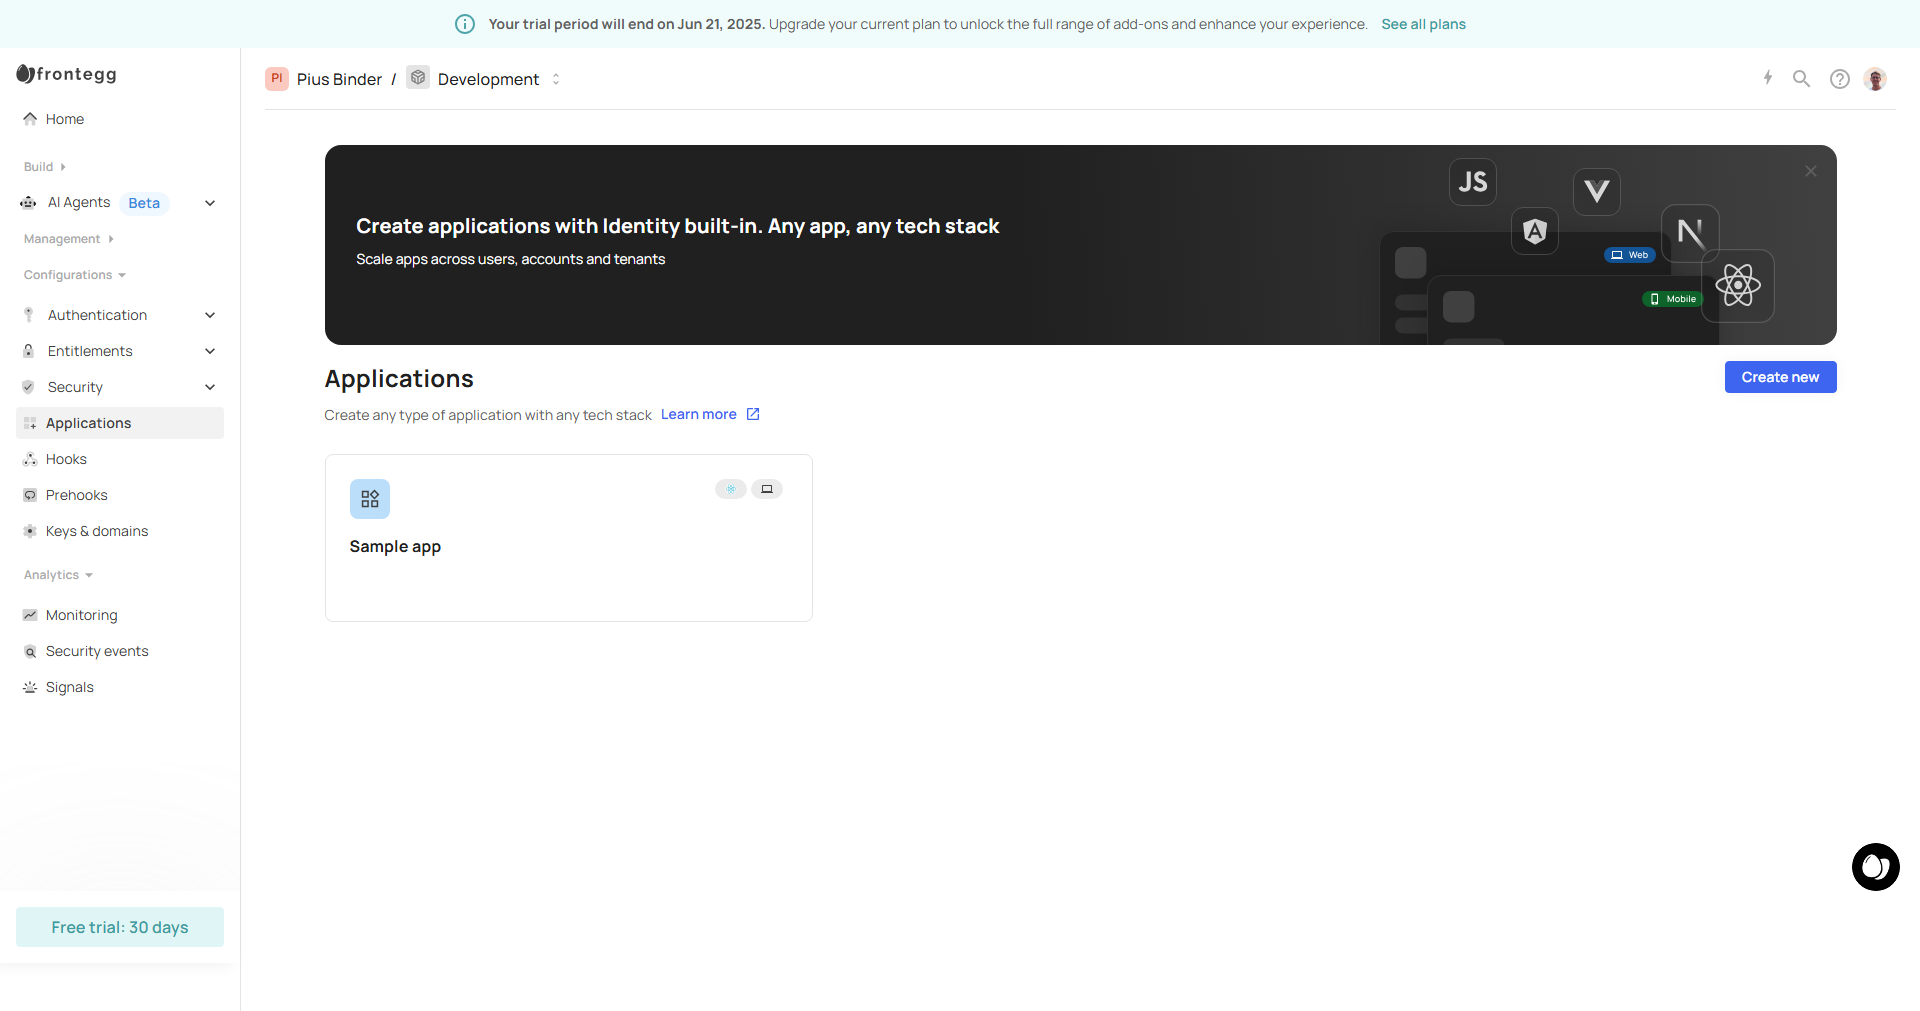Click the web laptop badge on Sample app

tap(767, 489)
